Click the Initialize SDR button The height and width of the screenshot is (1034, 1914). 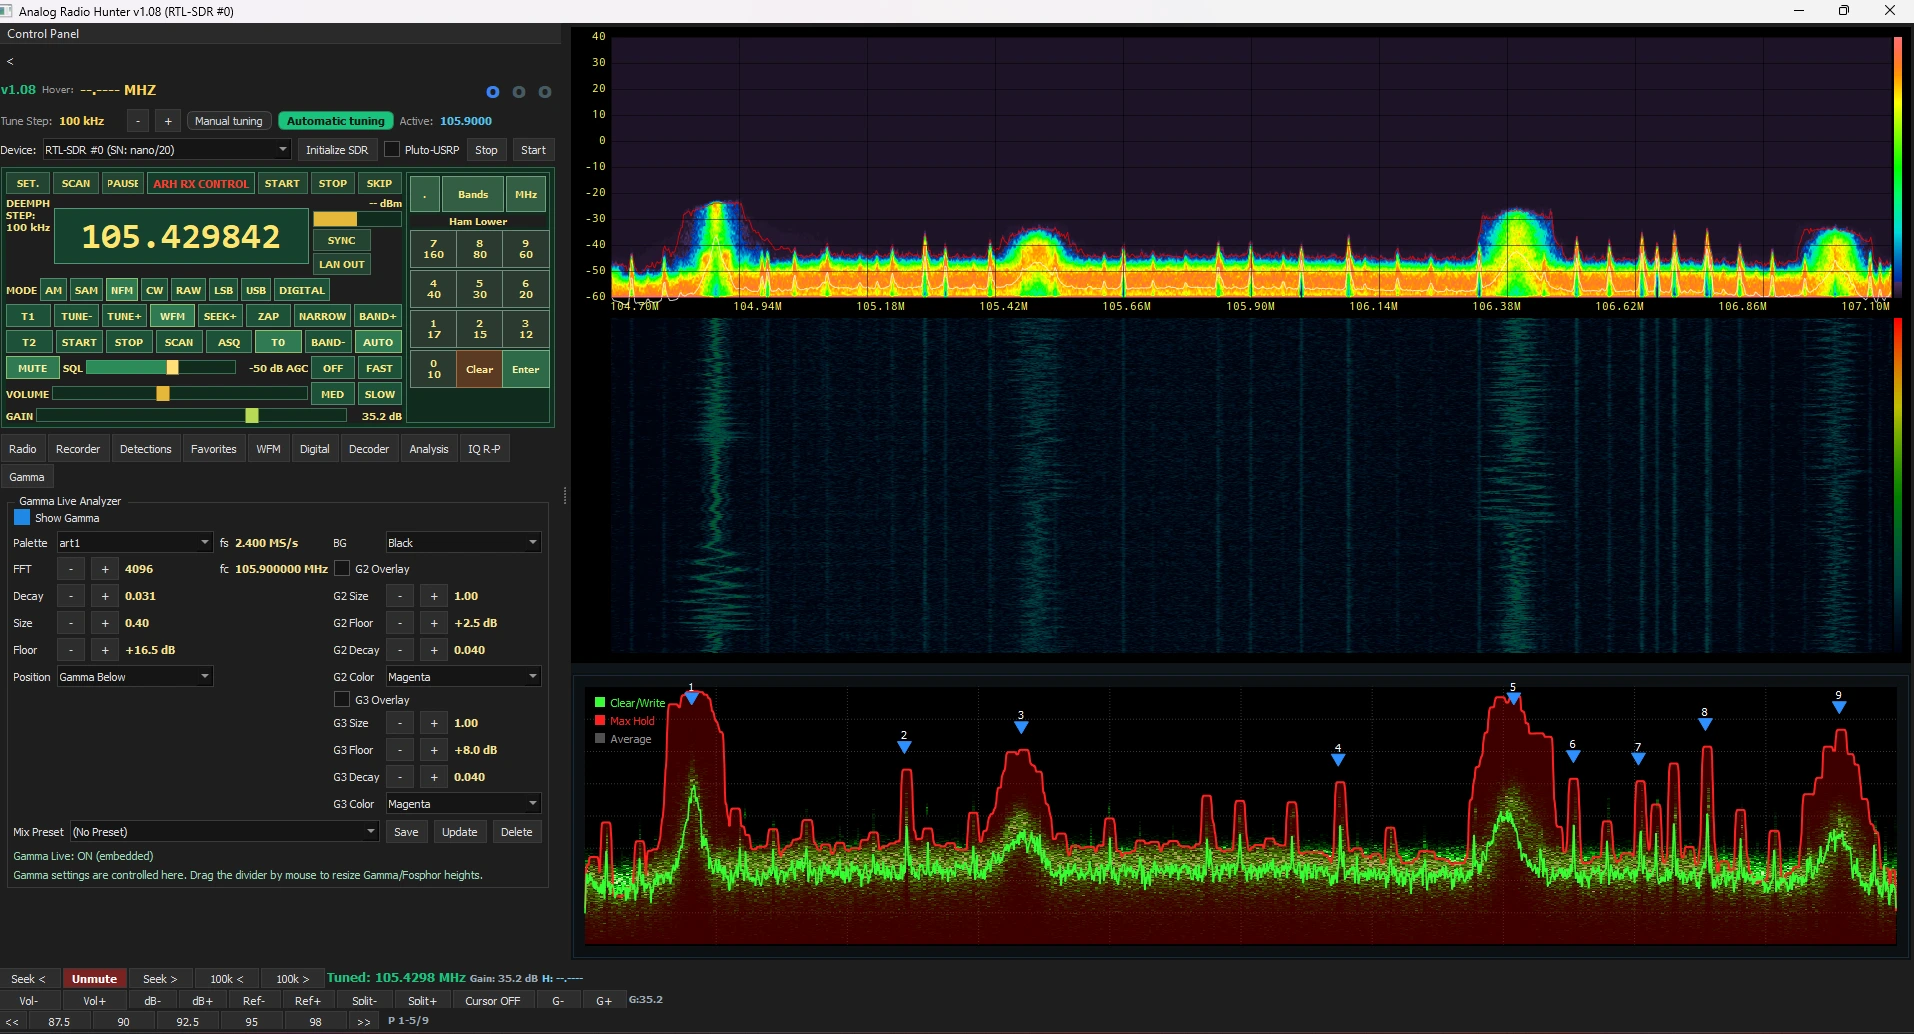coord(336,149)
